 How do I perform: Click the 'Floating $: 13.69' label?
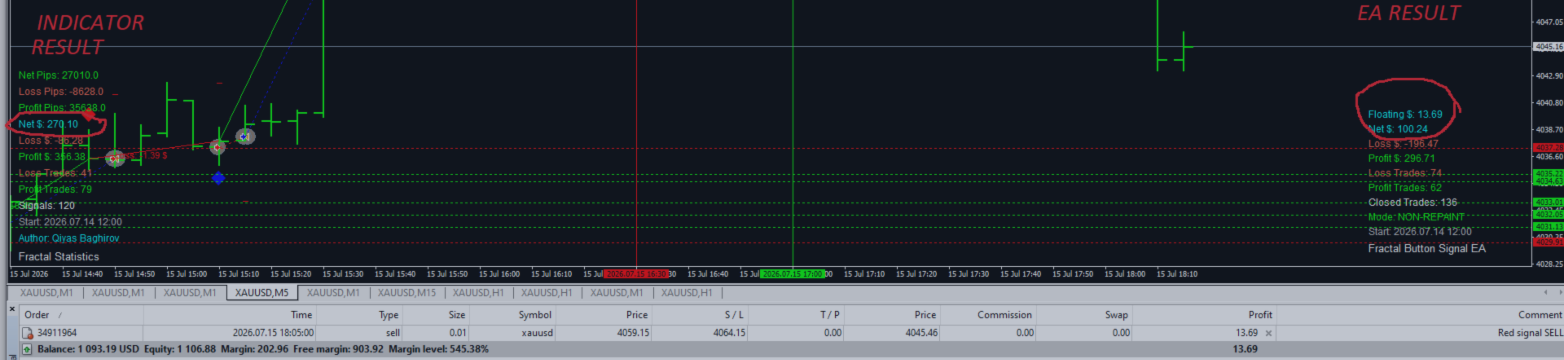[x=1405, y=114]
